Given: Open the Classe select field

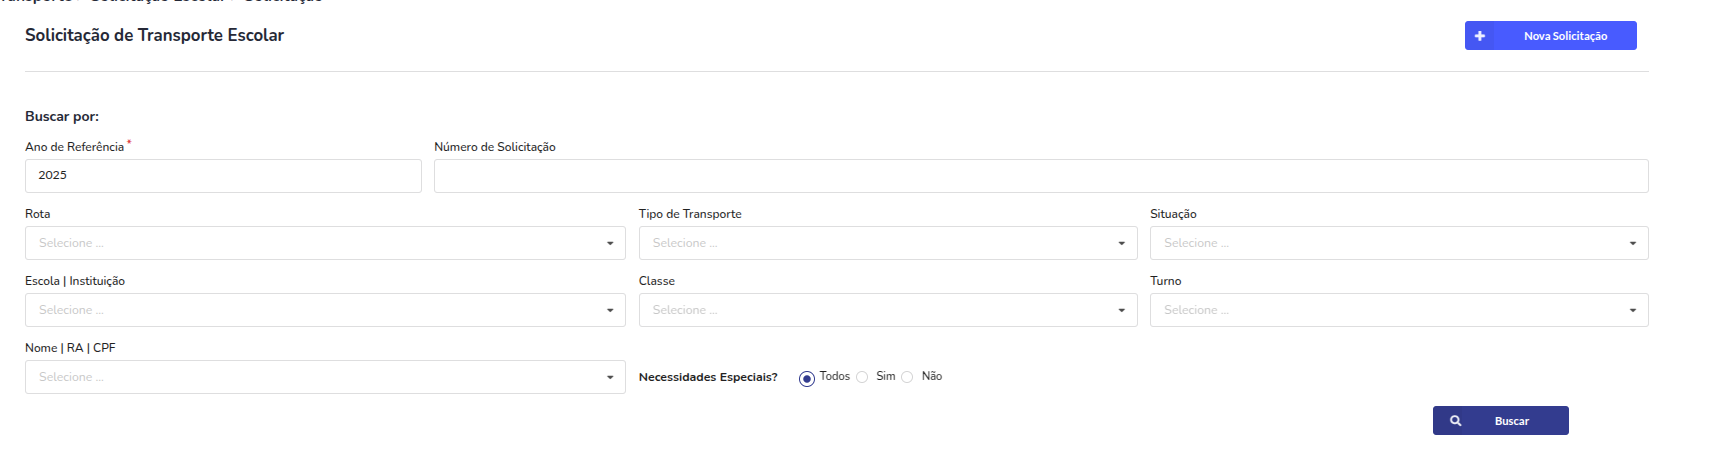Looking at the screenshot, I should (888, 310).
